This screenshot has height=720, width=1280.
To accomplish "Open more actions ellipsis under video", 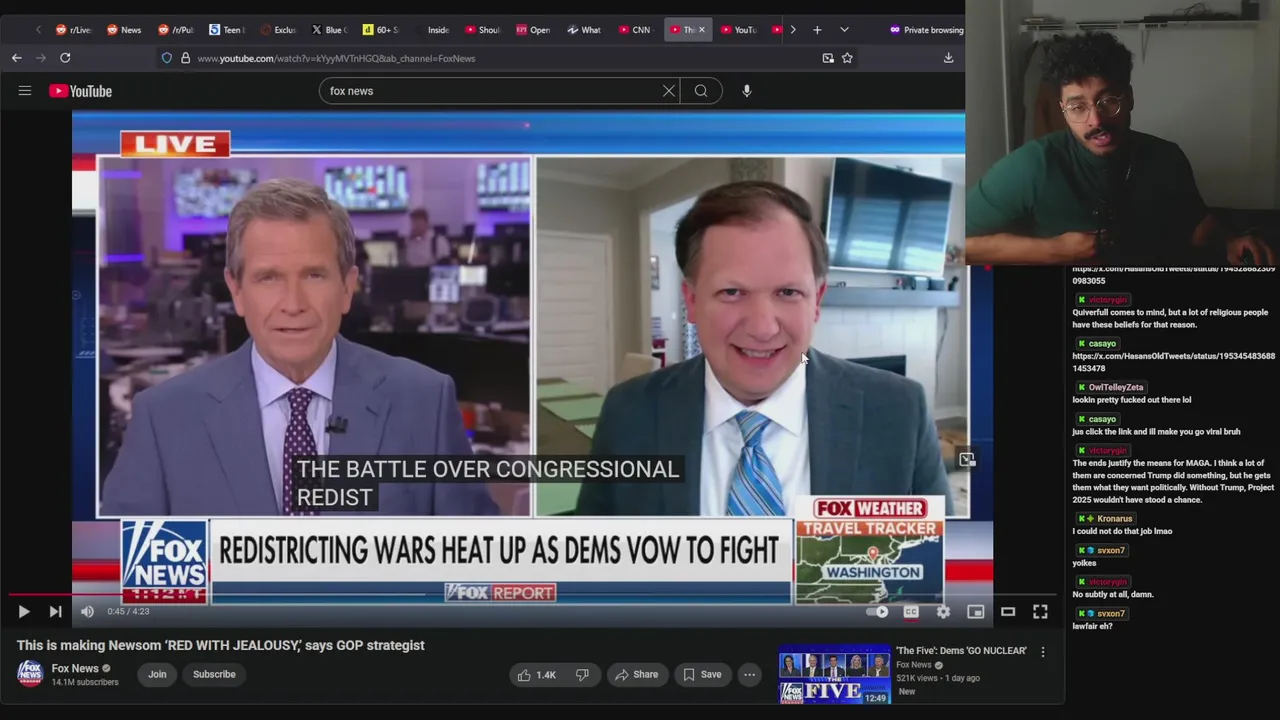I will (x=749, y=675).
